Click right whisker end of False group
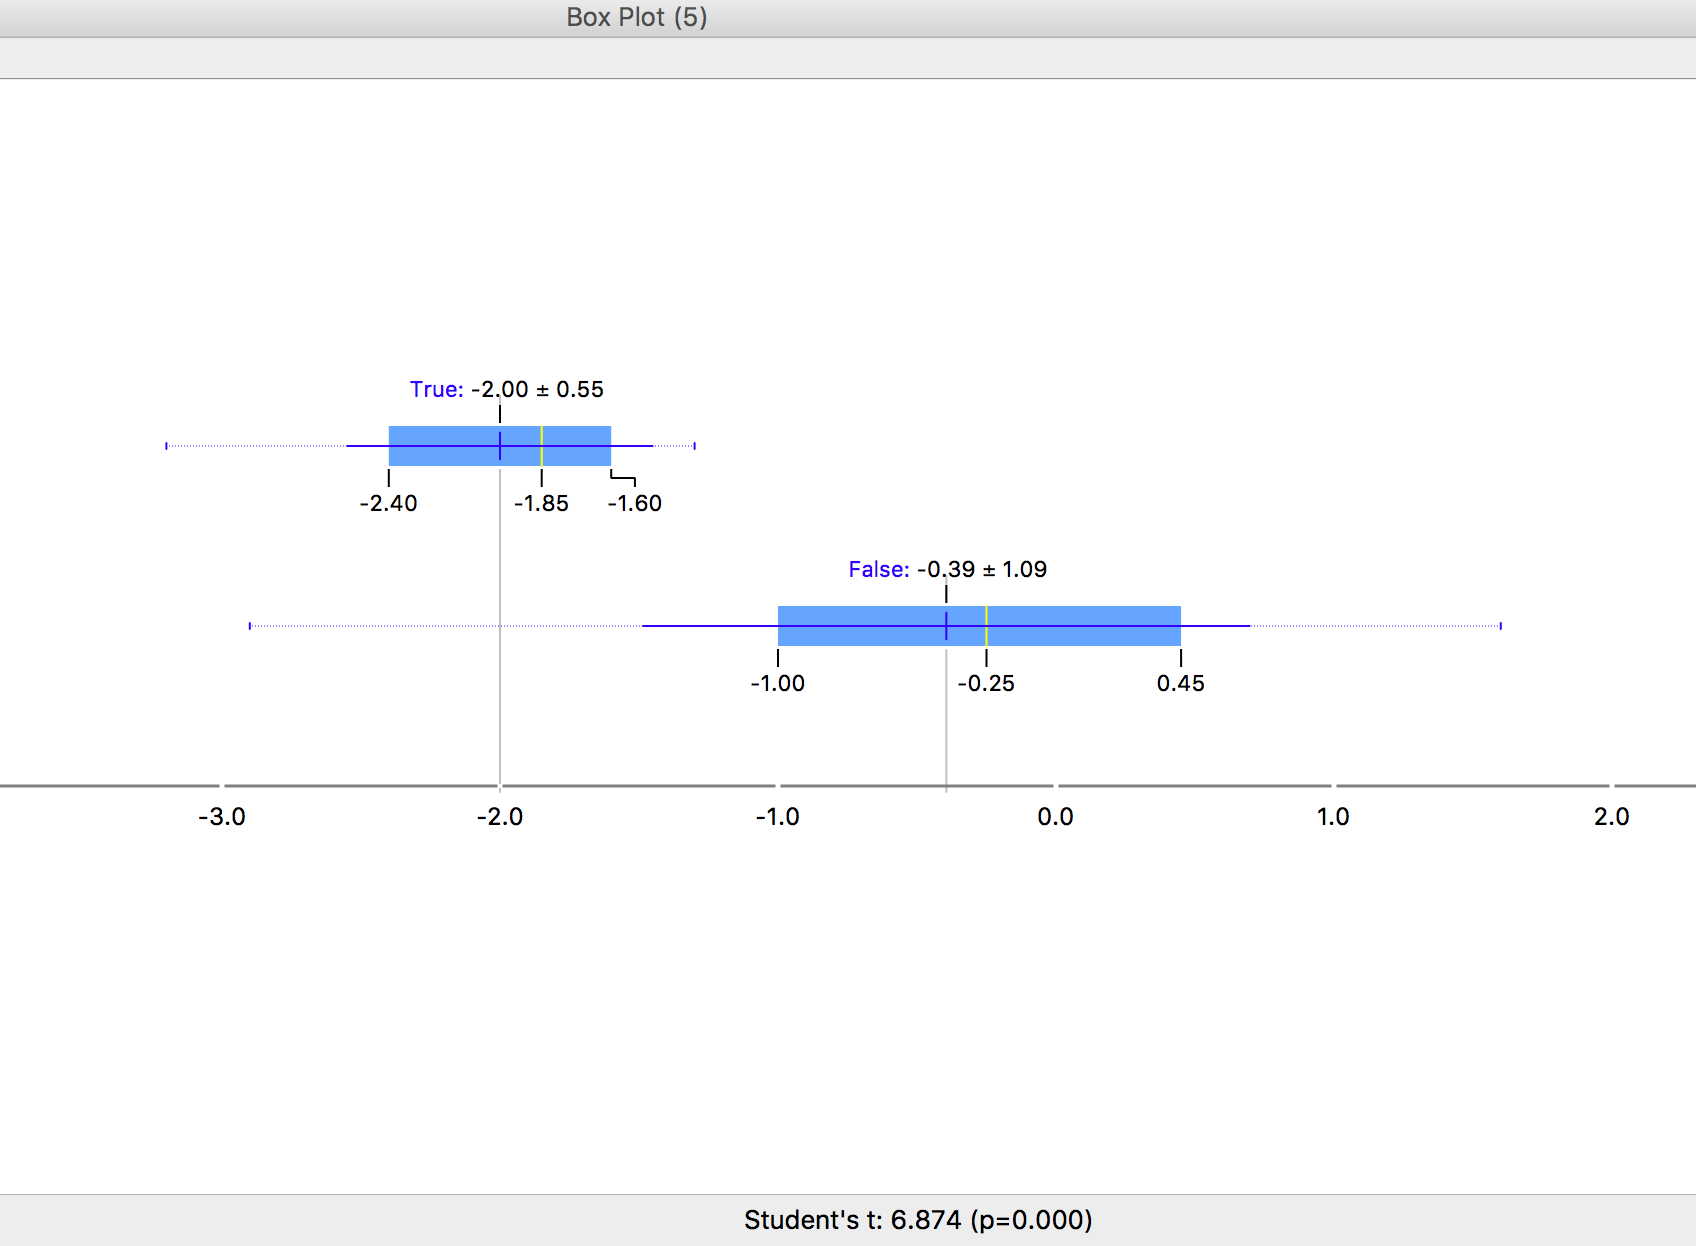The height and width of the screenshot is (1246, 1696). pos(1500,626)
